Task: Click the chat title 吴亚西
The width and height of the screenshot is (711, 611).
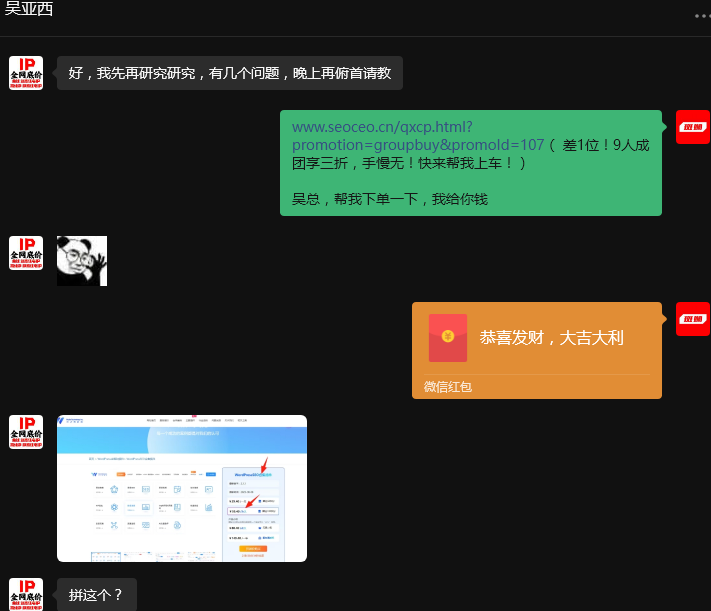Action: click(x=29, y=8)
